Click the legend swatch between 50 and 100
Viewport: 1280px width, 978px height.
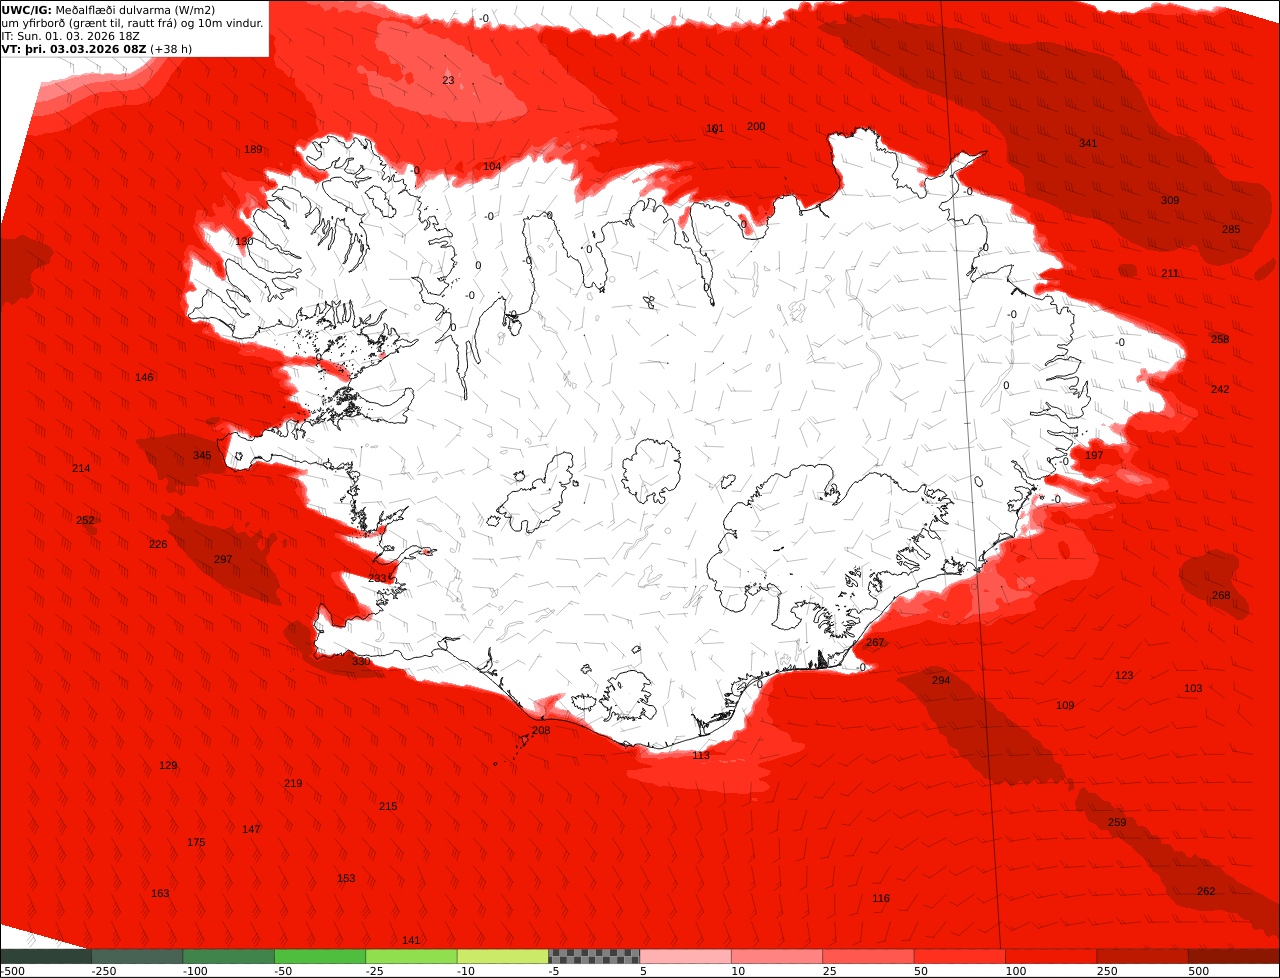click(x=960, y=956)
